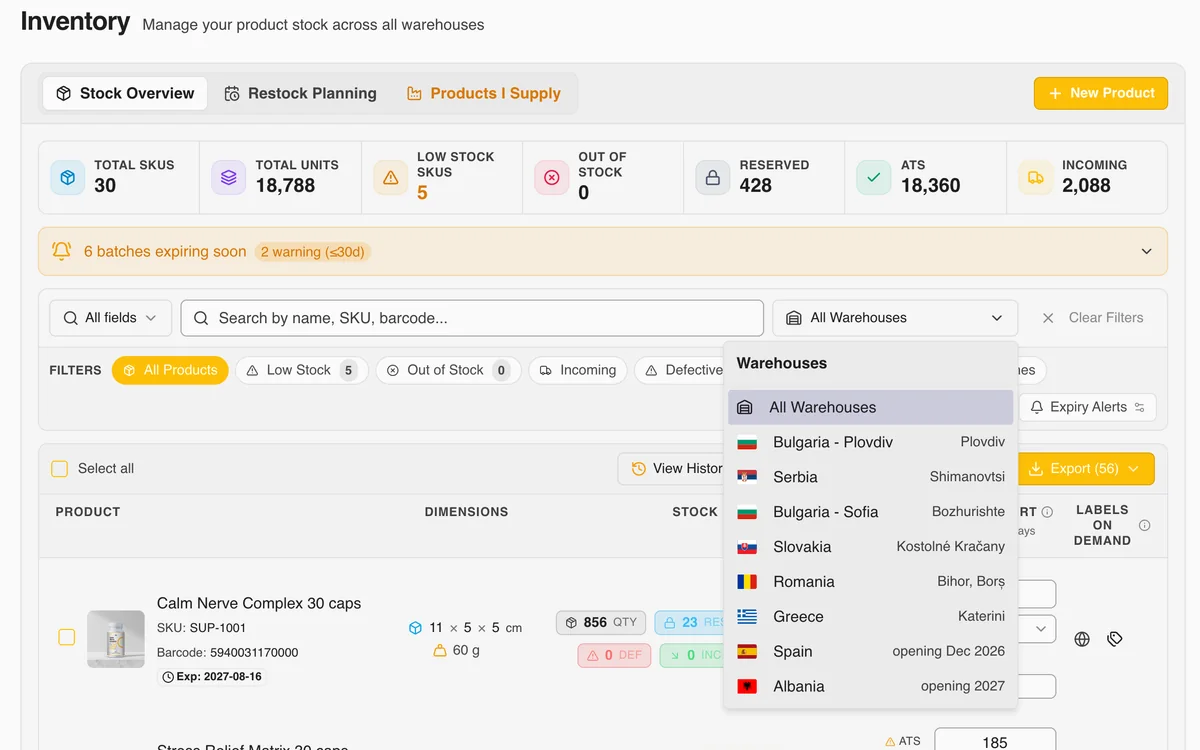Collapse the All Warehouses dropdown

click(895, 318)
